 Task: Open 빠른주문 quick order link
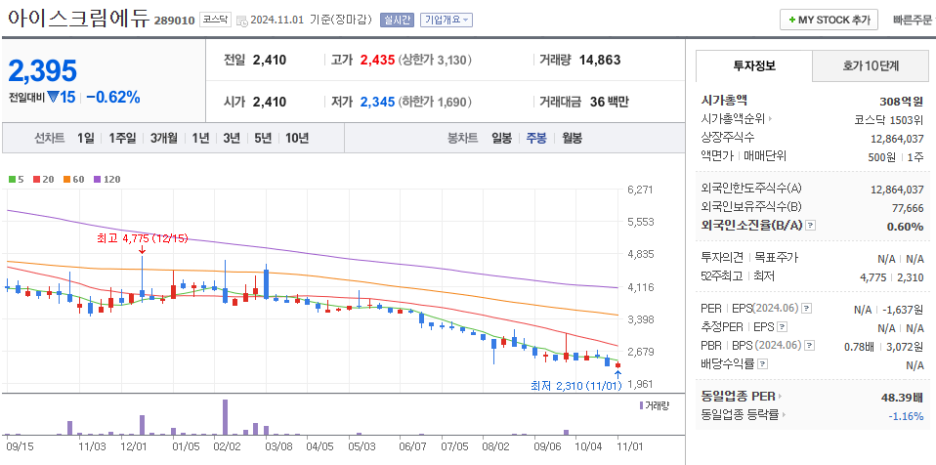(x=912, y=20)
